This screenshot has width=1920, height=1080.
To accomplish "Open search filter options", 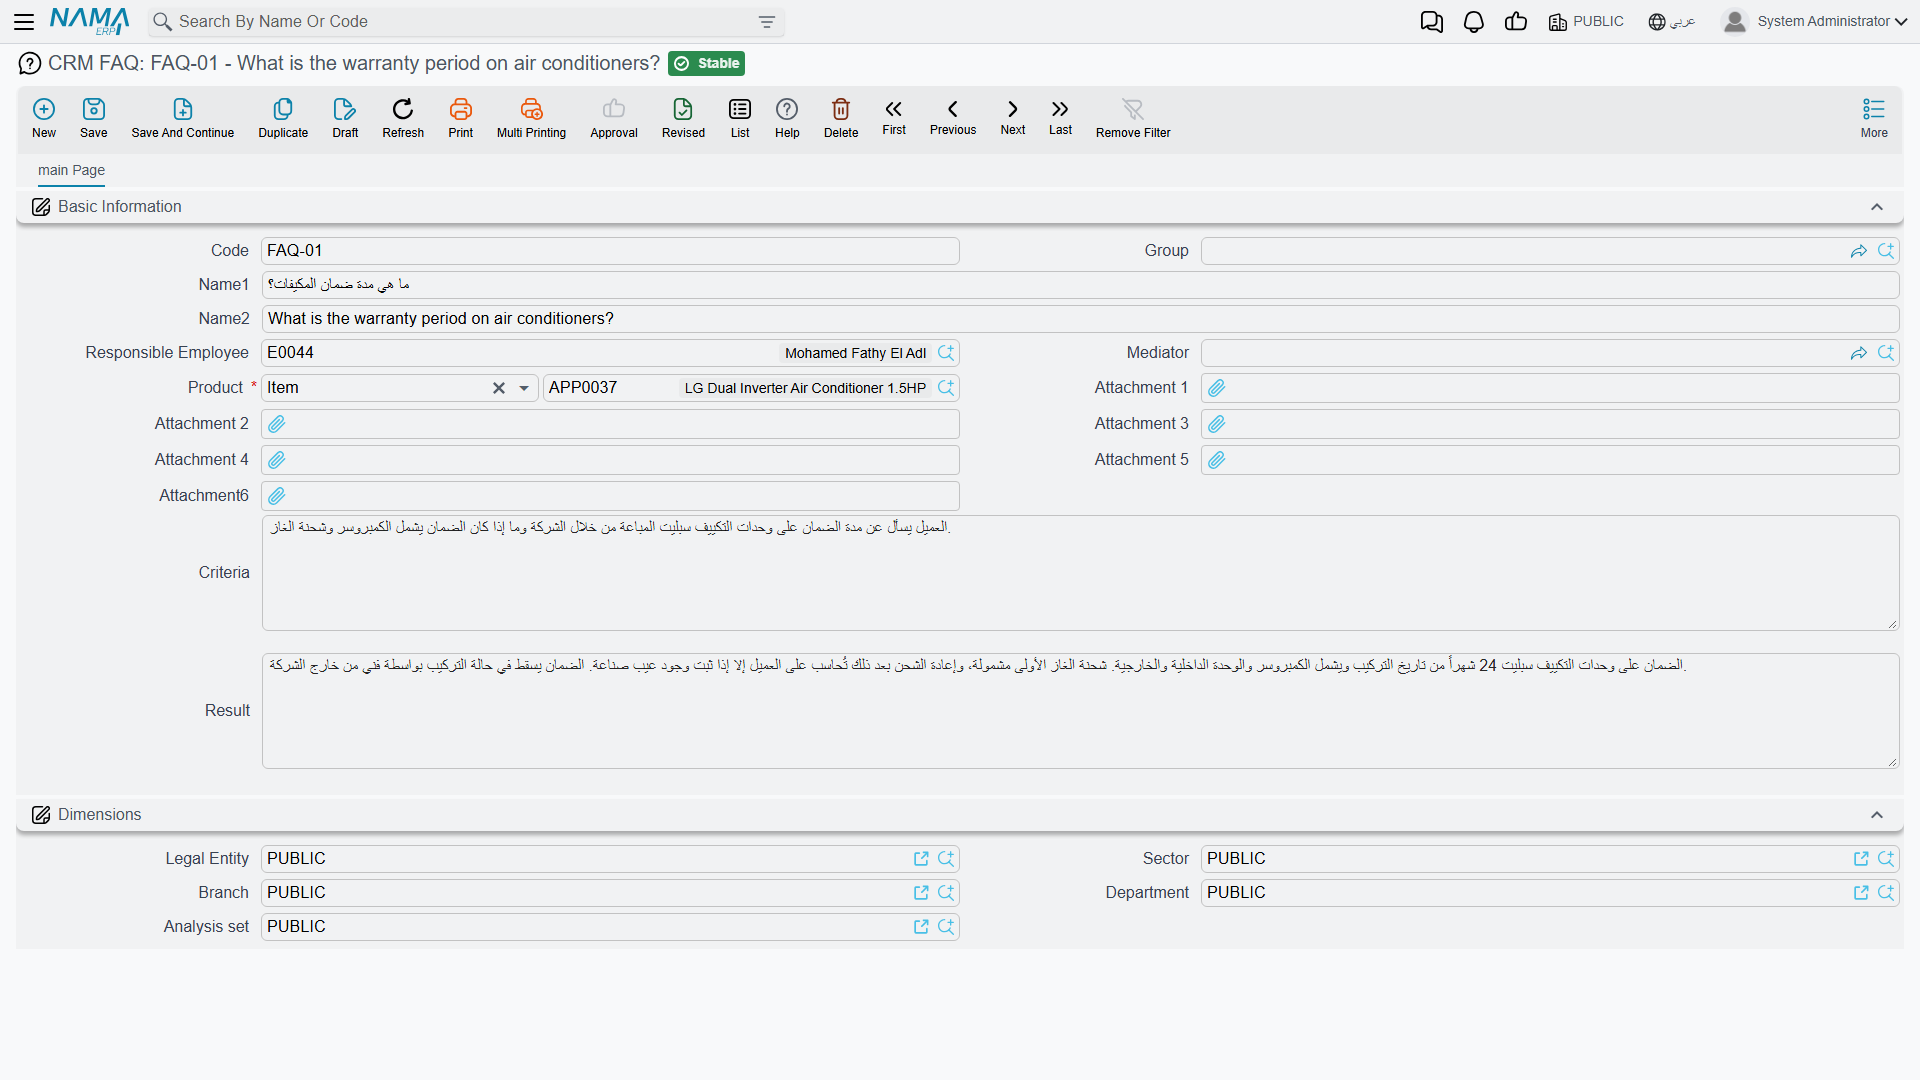I will (x=767, y=22).
